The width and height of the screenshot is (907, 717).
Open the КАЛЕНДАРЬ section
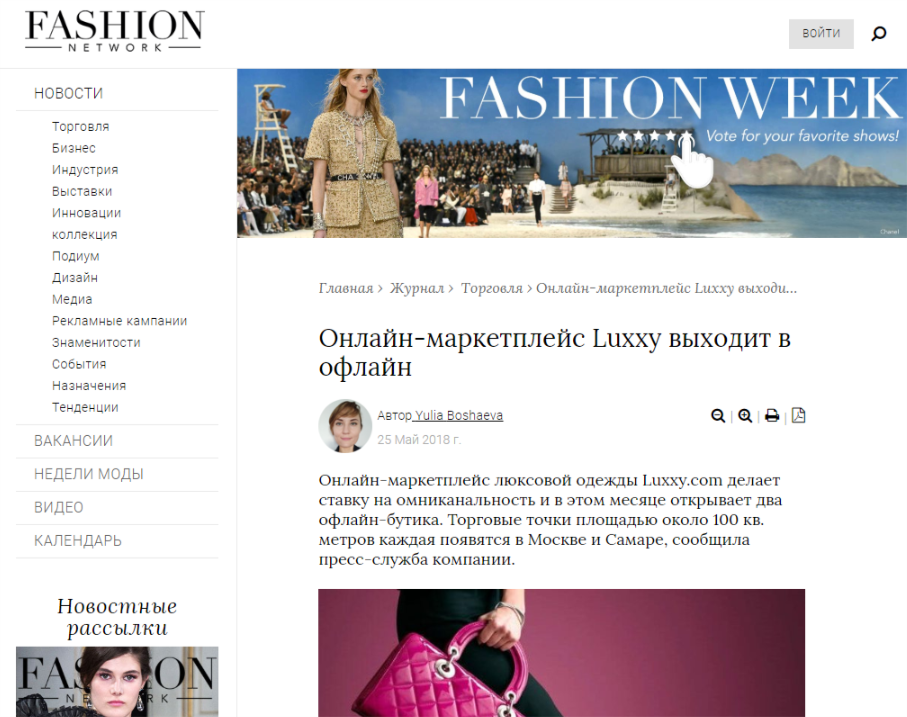[78, 541]
